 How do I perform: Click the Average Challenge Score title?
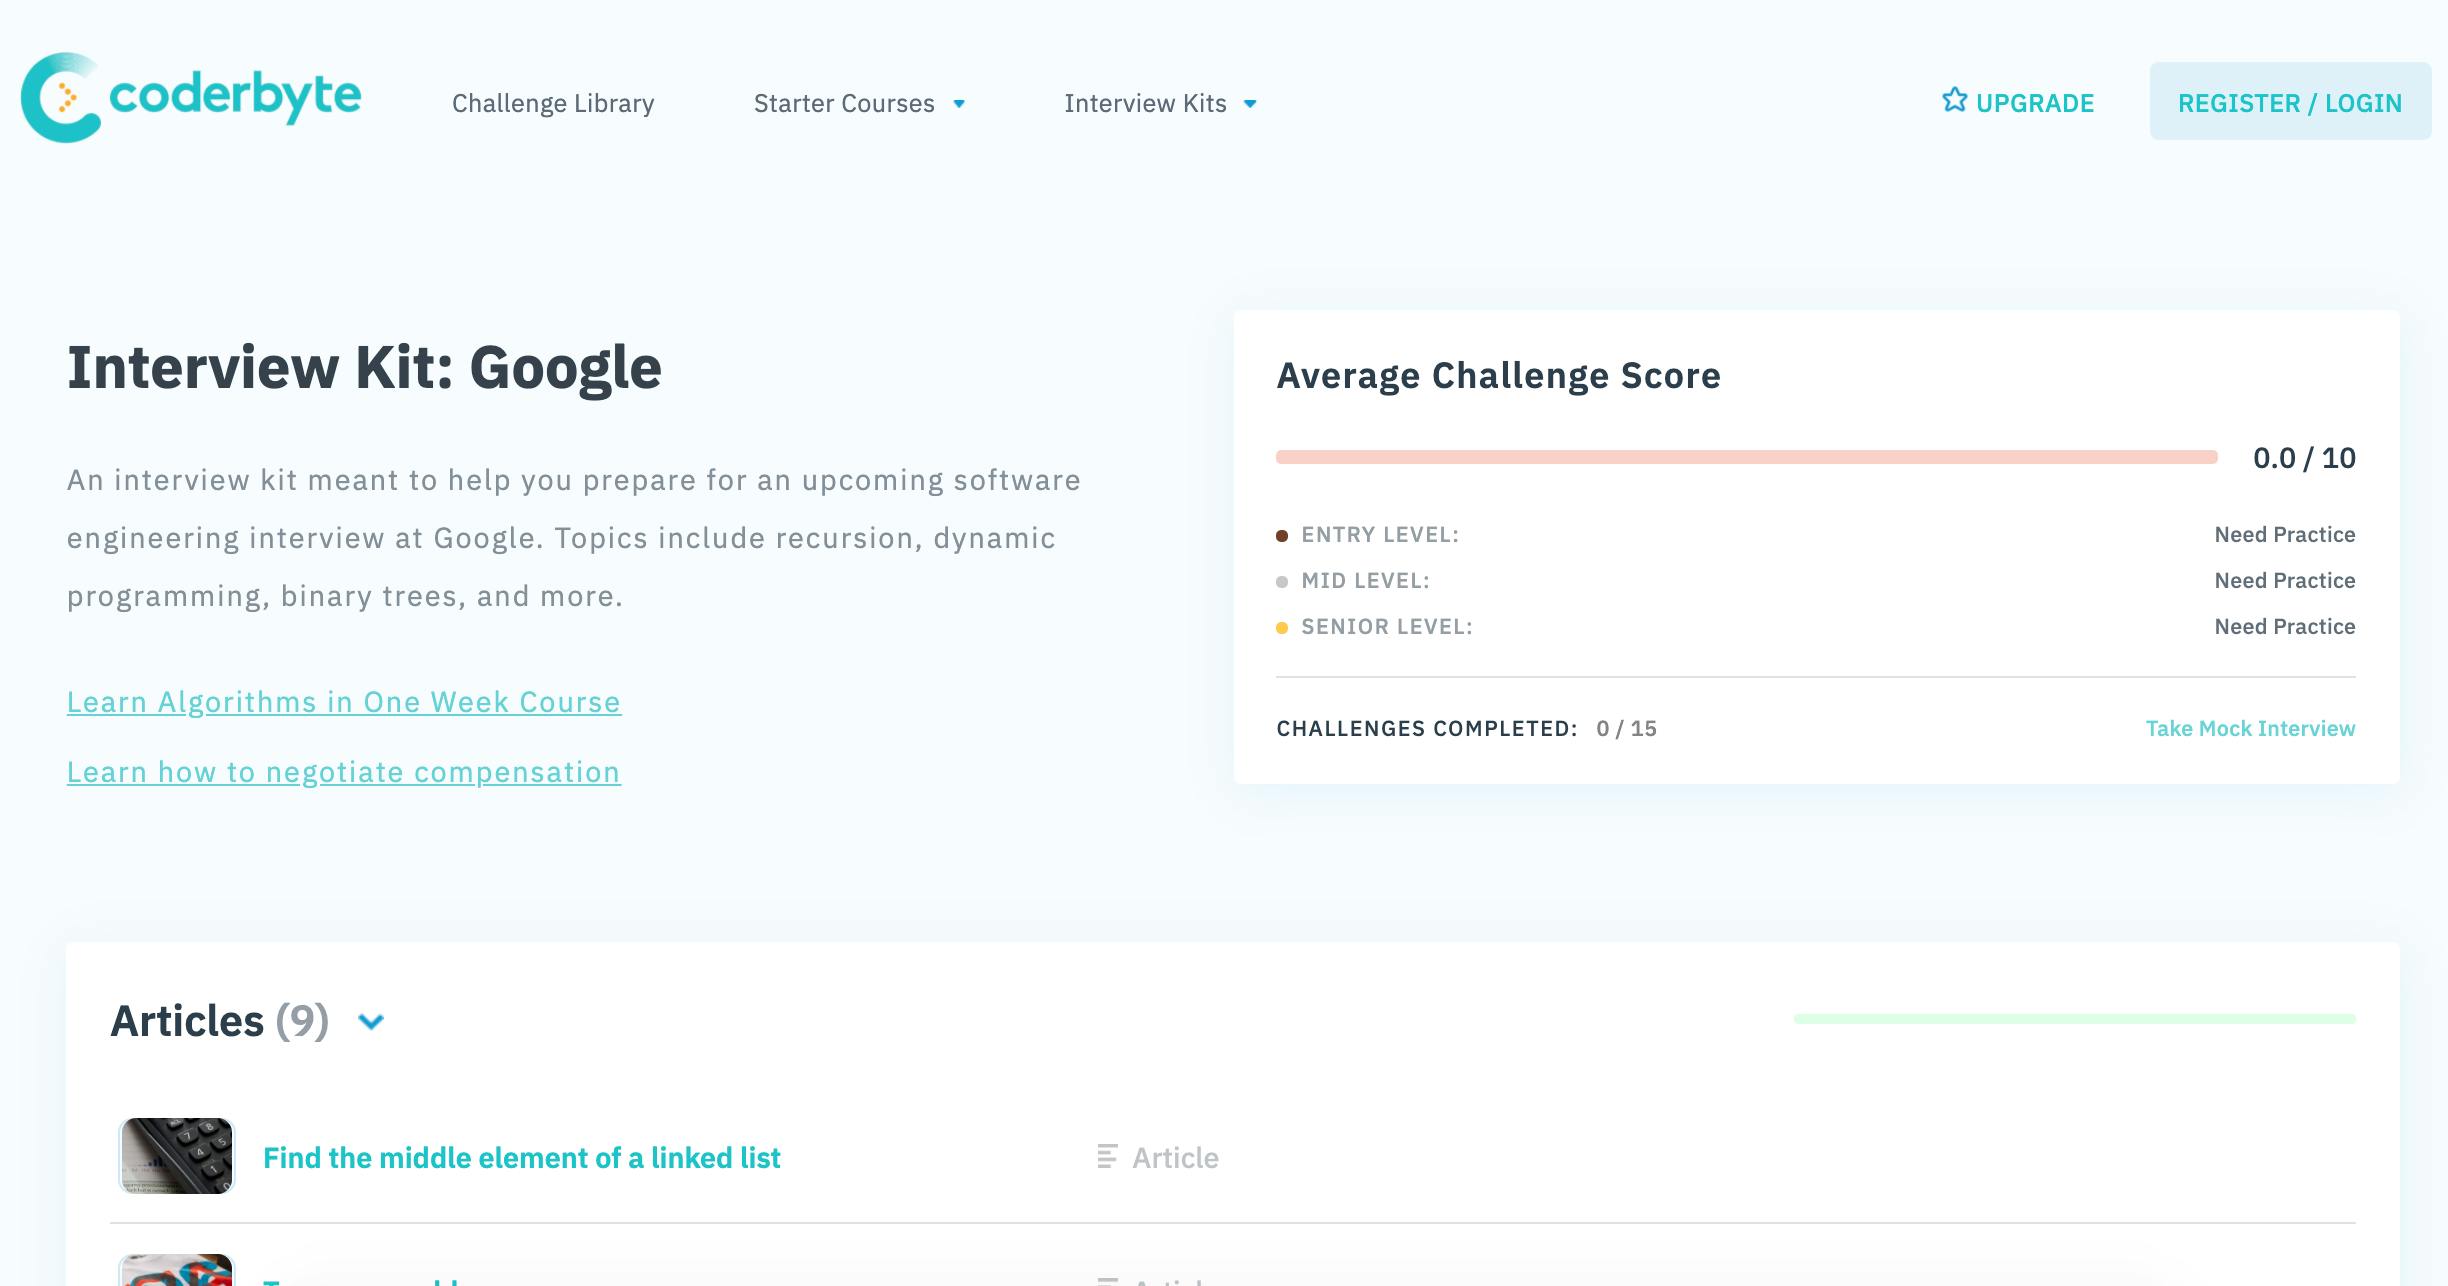point(1499,376)
